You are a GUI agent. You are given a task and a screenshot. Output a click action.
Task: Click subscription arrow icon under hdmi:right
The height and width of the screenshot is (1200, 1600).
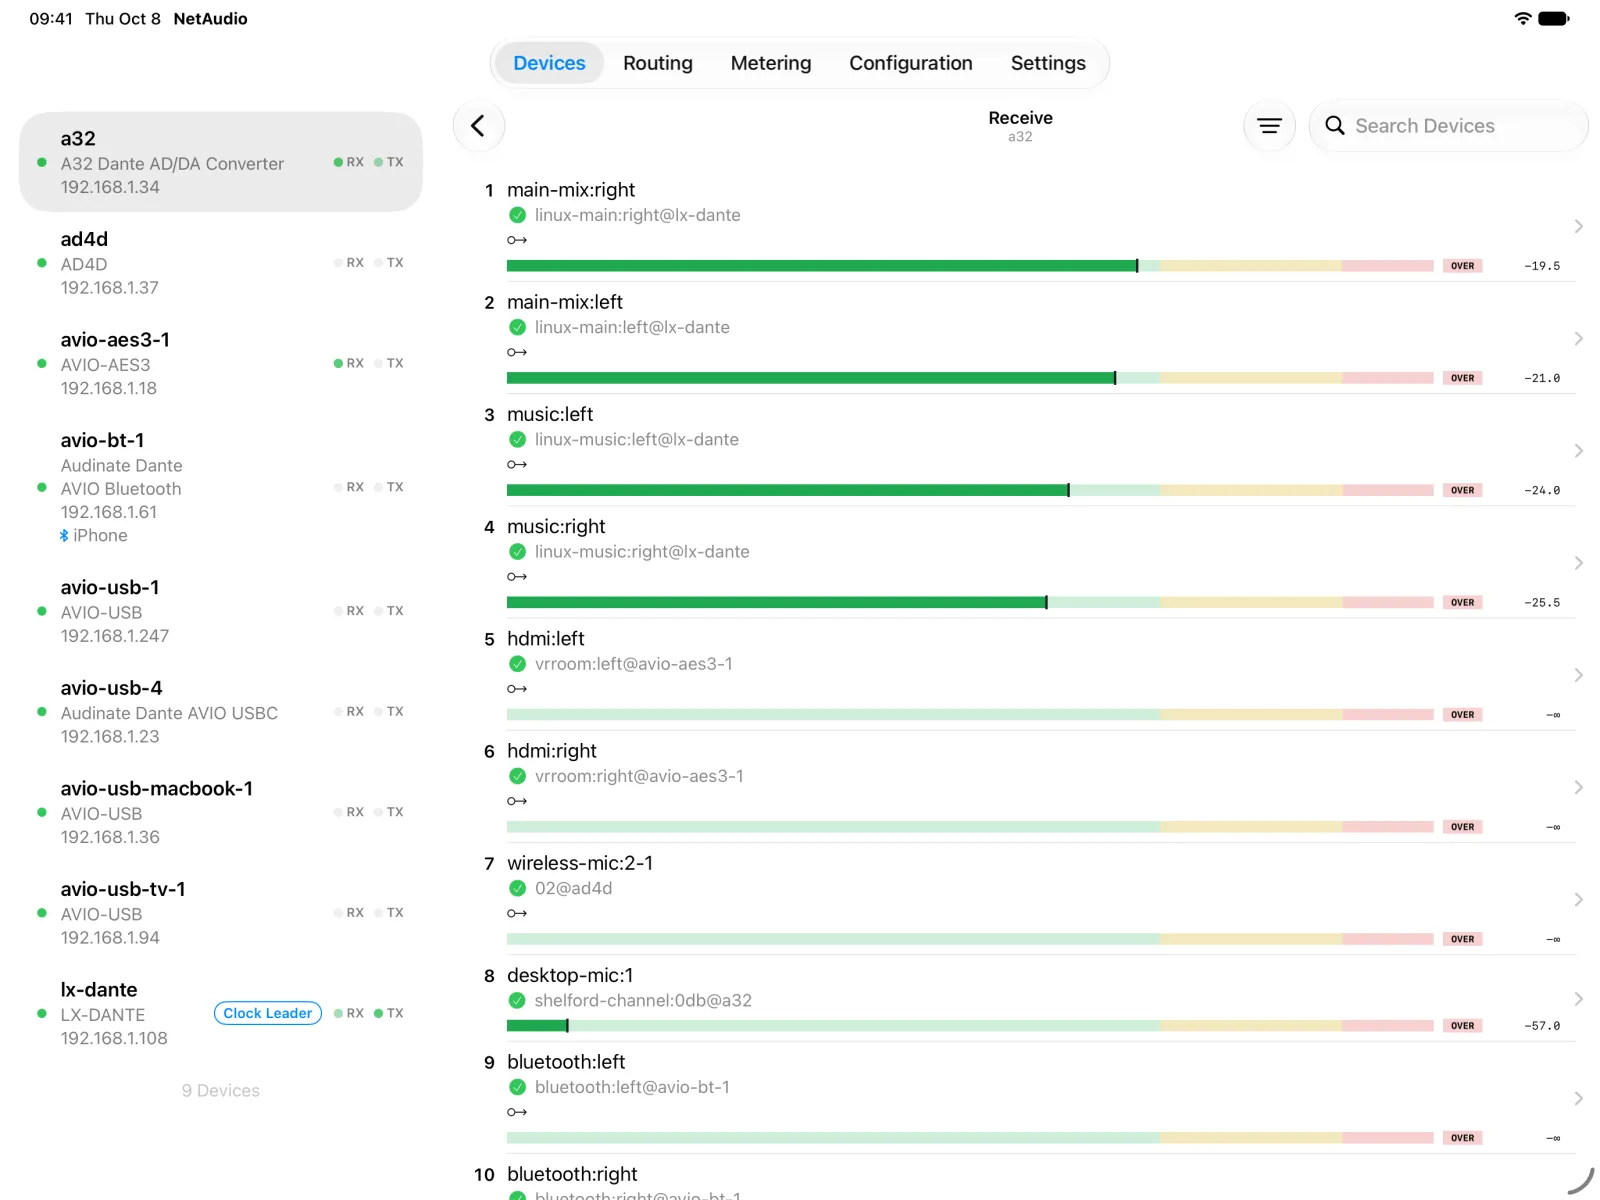(x=517, y=801)
